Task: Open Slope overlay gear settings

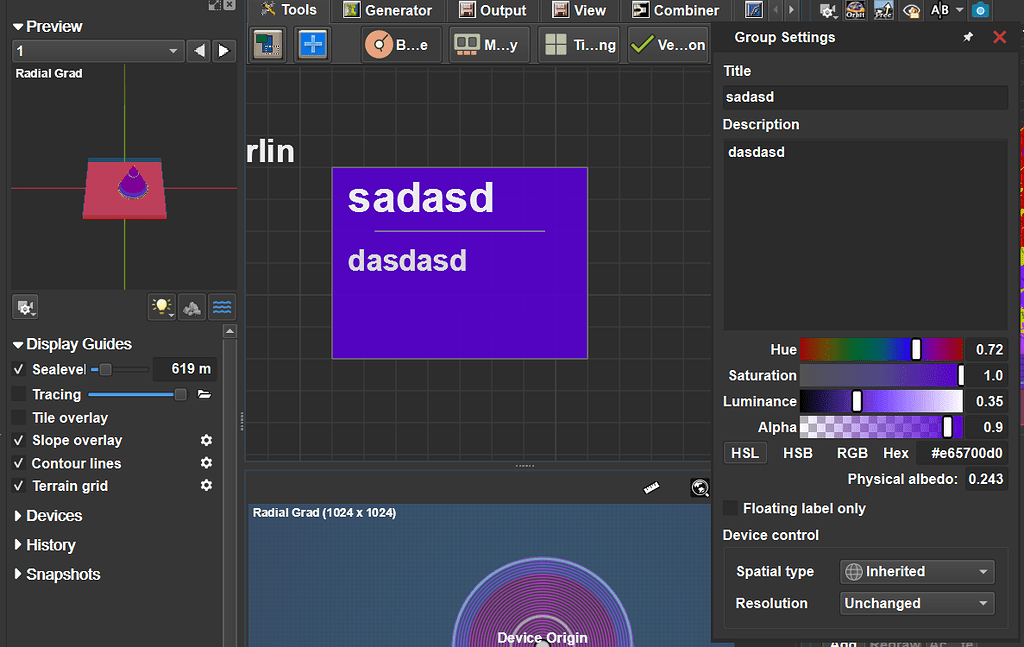Action: coord(206,440)
